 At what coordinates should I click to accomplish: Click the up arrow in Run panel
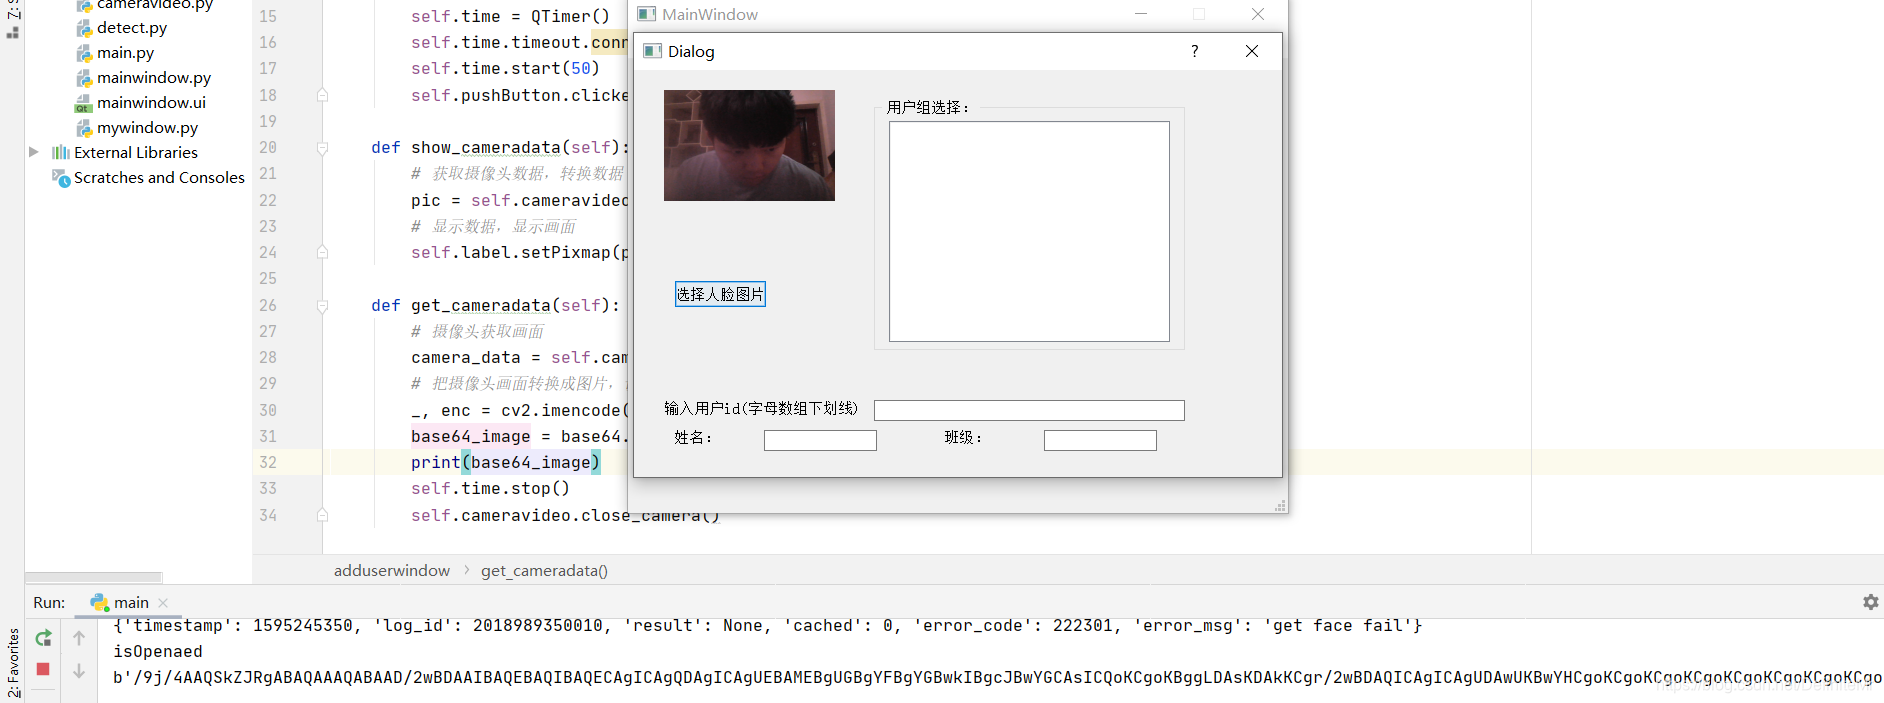79,638
